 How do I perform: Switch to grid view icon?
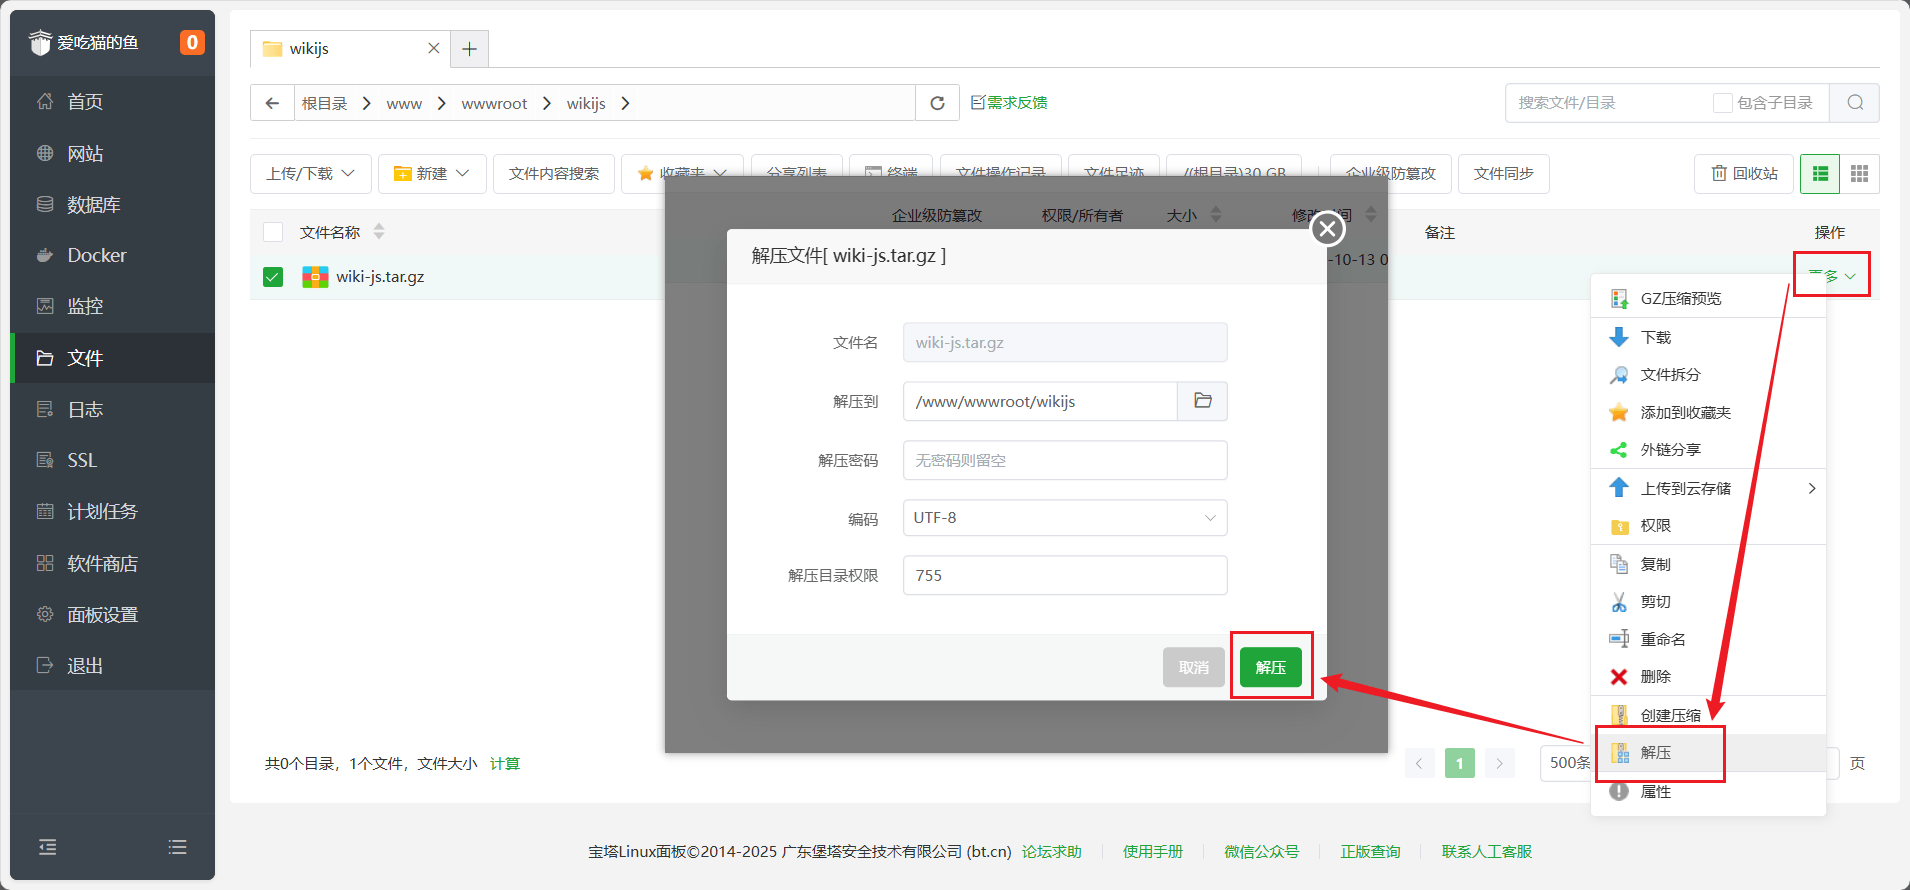1859,174
